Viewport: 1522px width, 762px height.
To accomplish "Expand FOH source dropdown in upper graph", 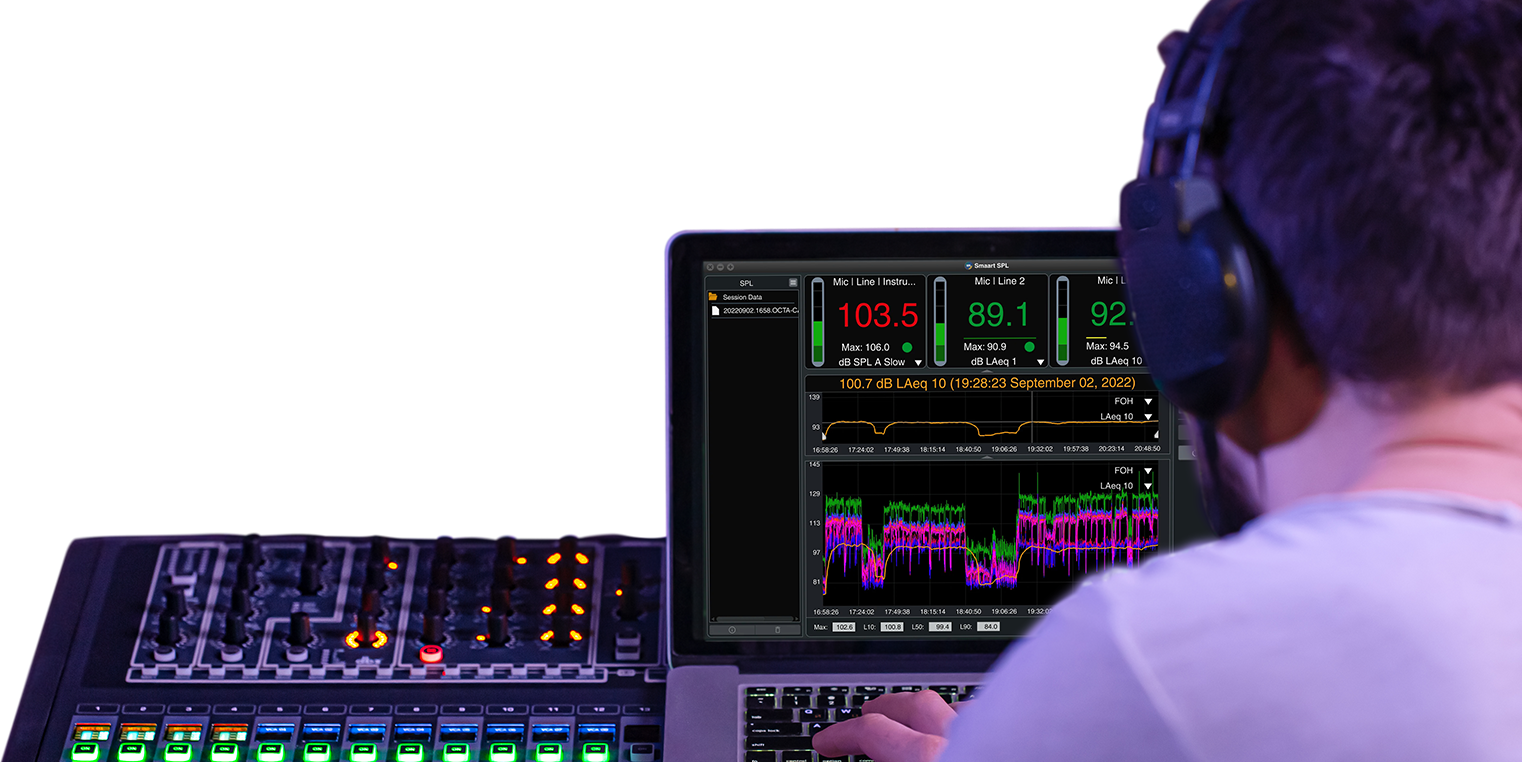I will click(x=1148, y=401).
